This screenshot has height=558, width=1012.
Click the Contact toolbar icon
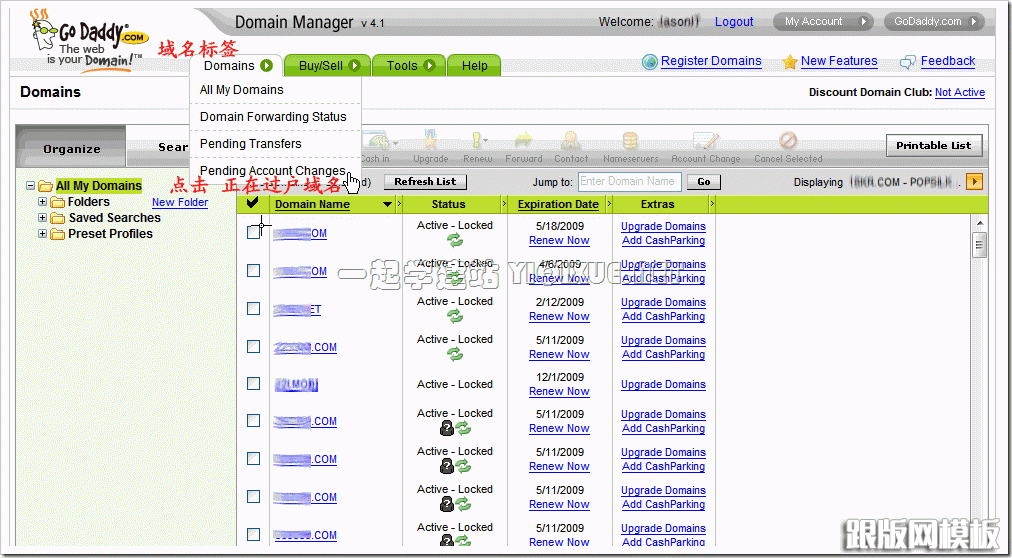click(x=571, y=140)
